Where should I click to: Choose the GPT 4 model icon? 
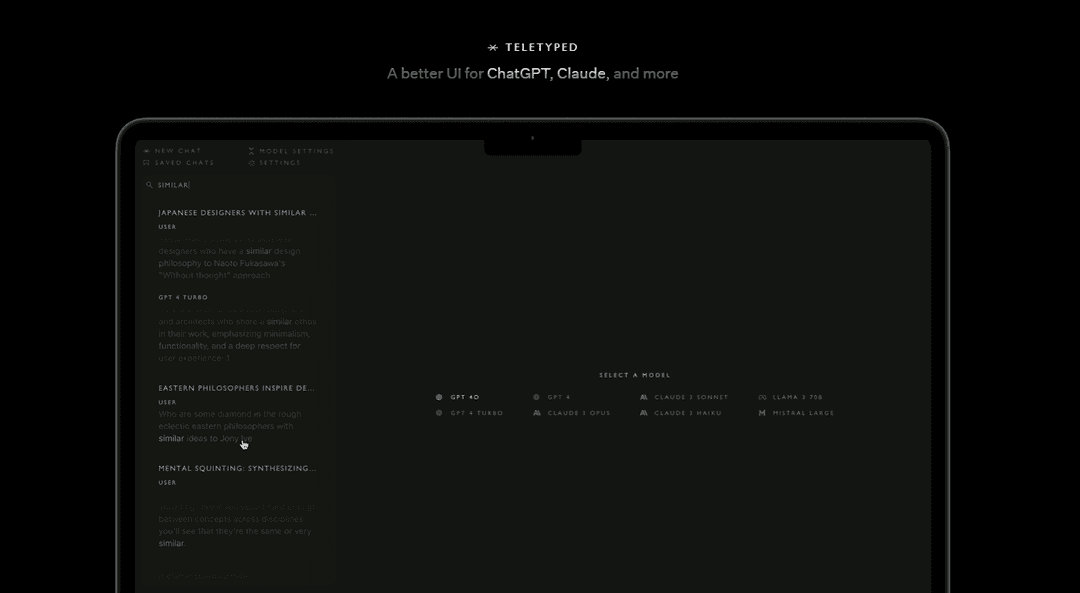(x=536, y=397)
